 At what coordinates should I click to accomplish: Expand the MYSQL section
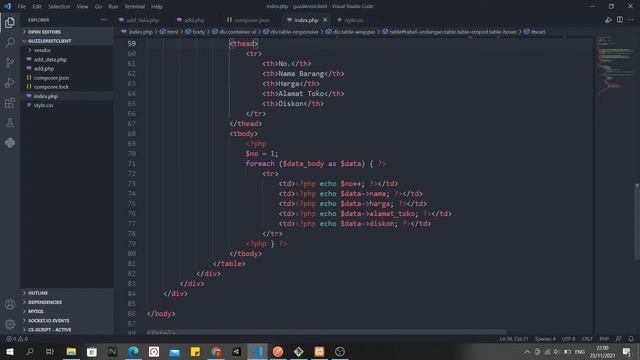(x=36, y=311)
